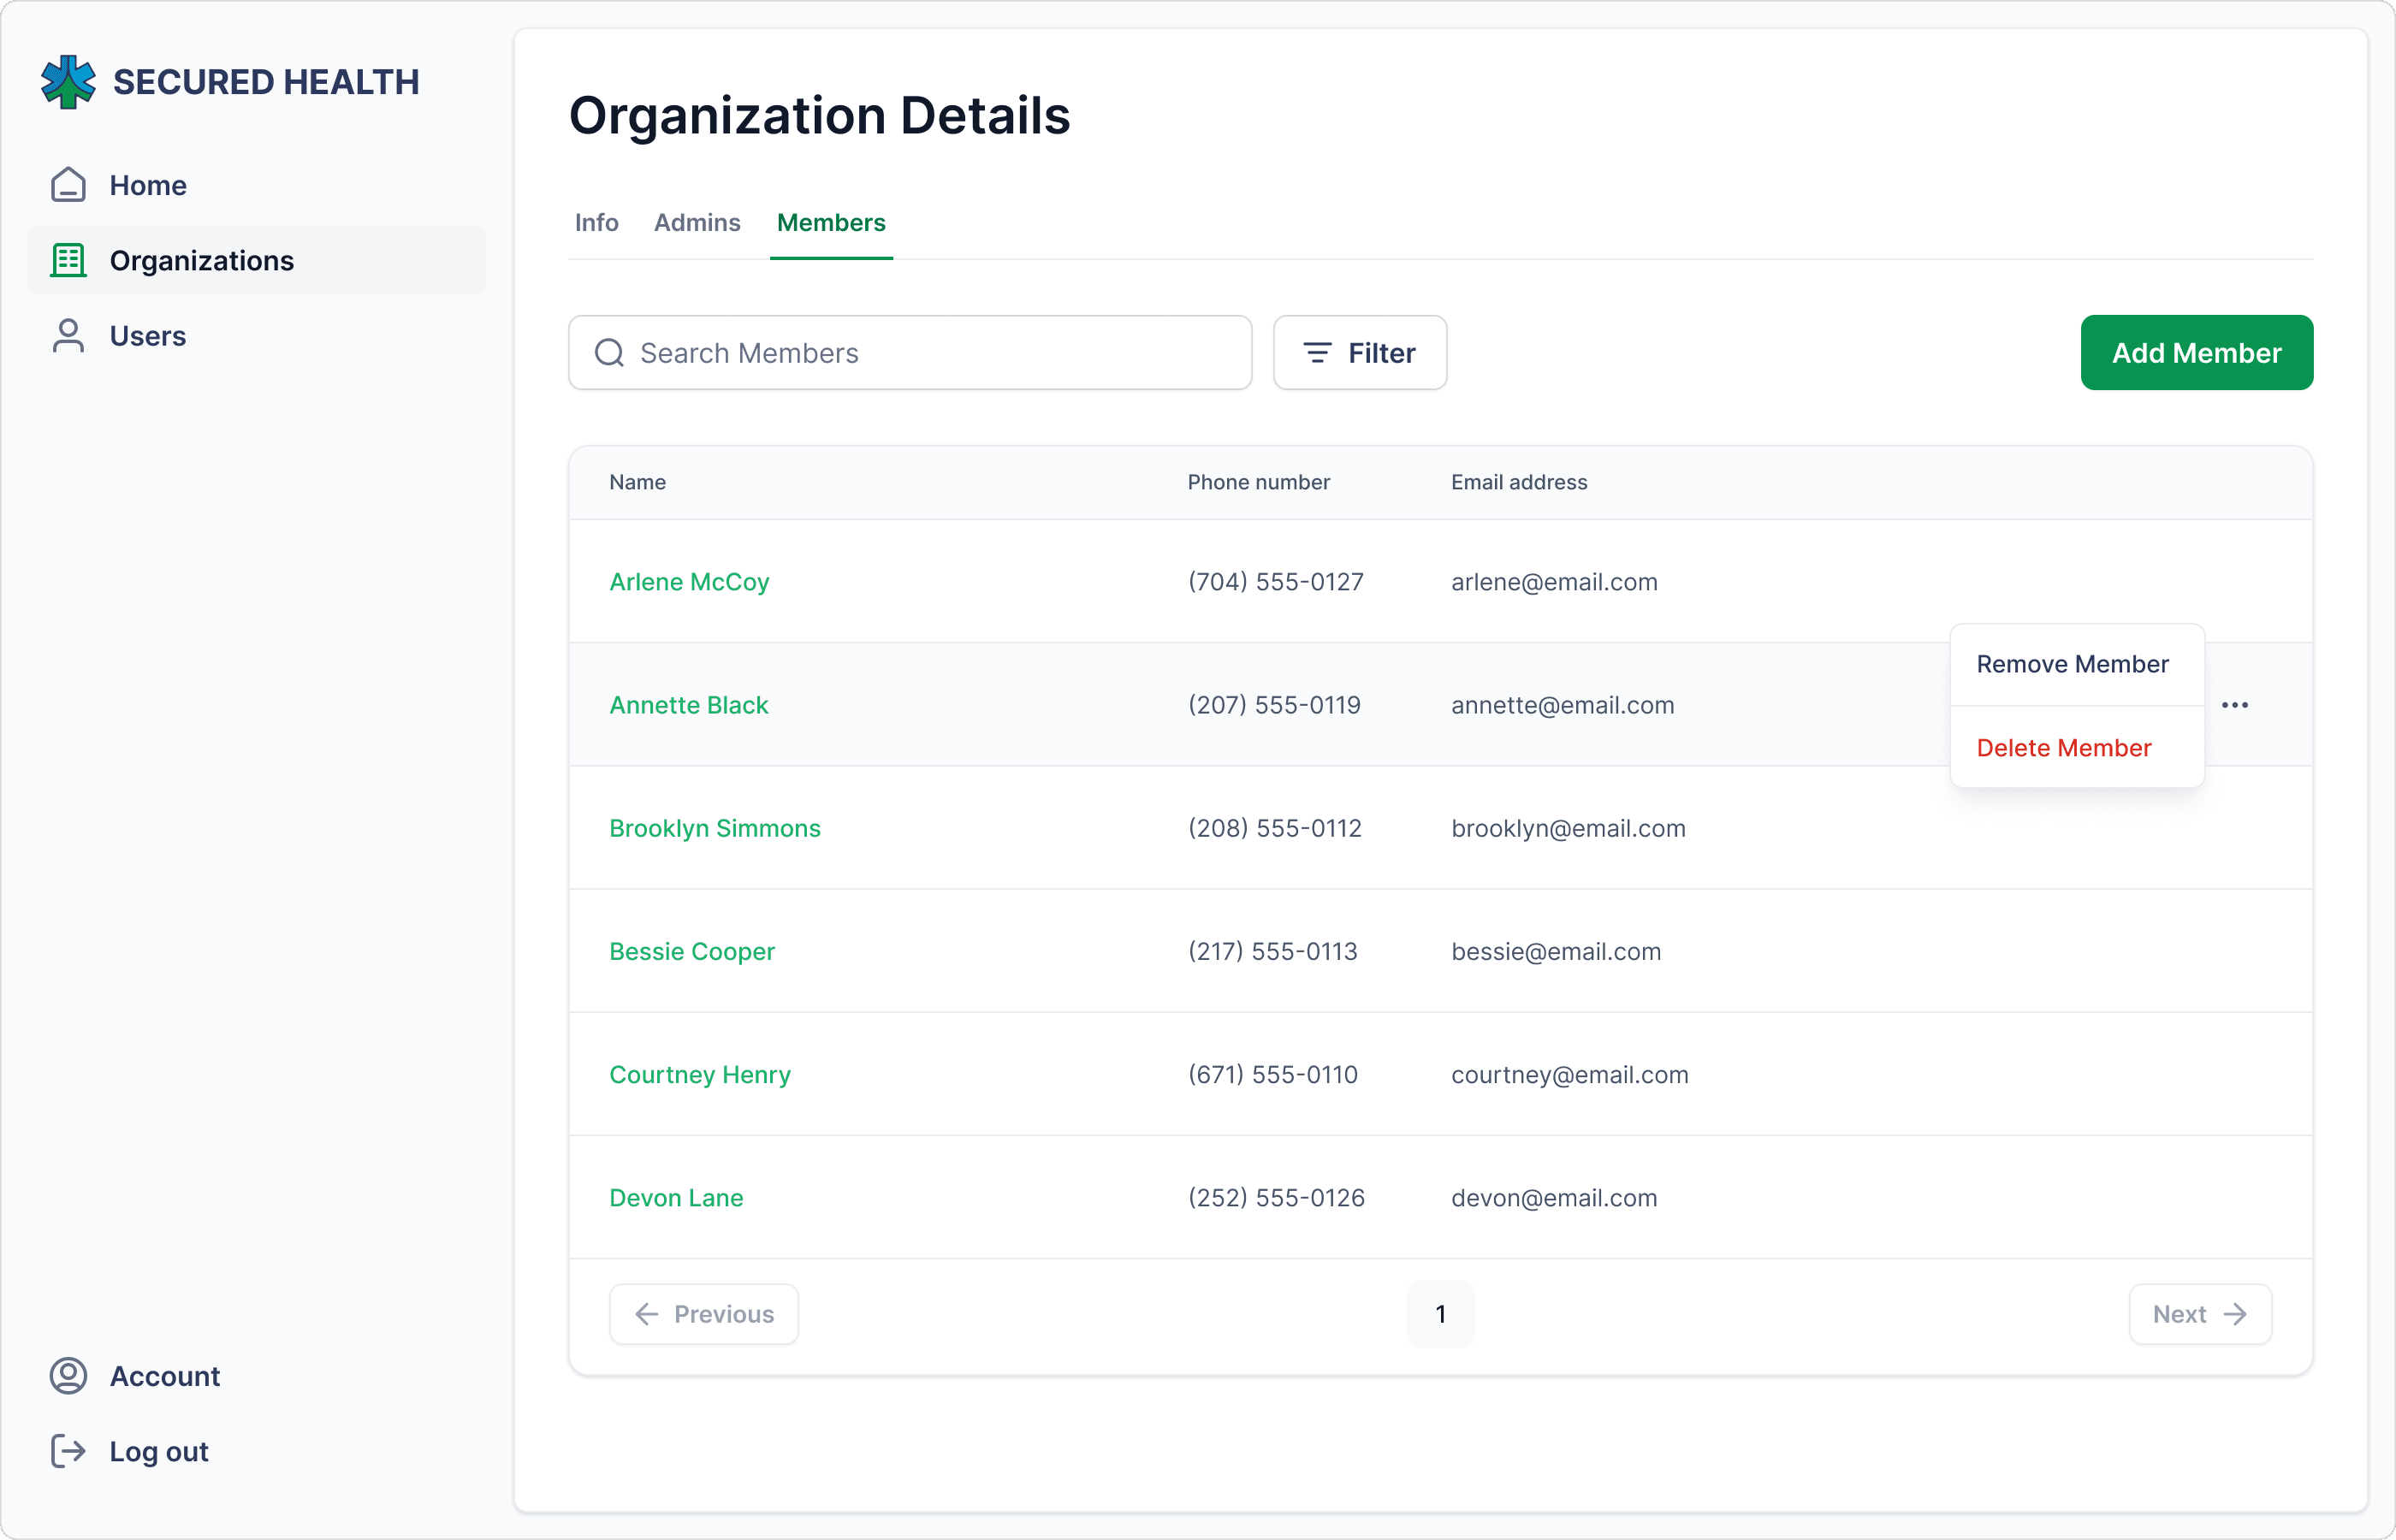Image resolution: width=2396 pixels, height=1540 pixels.
Task: Click the magnifier icon in search box
Action: click(x=609, y=353)
